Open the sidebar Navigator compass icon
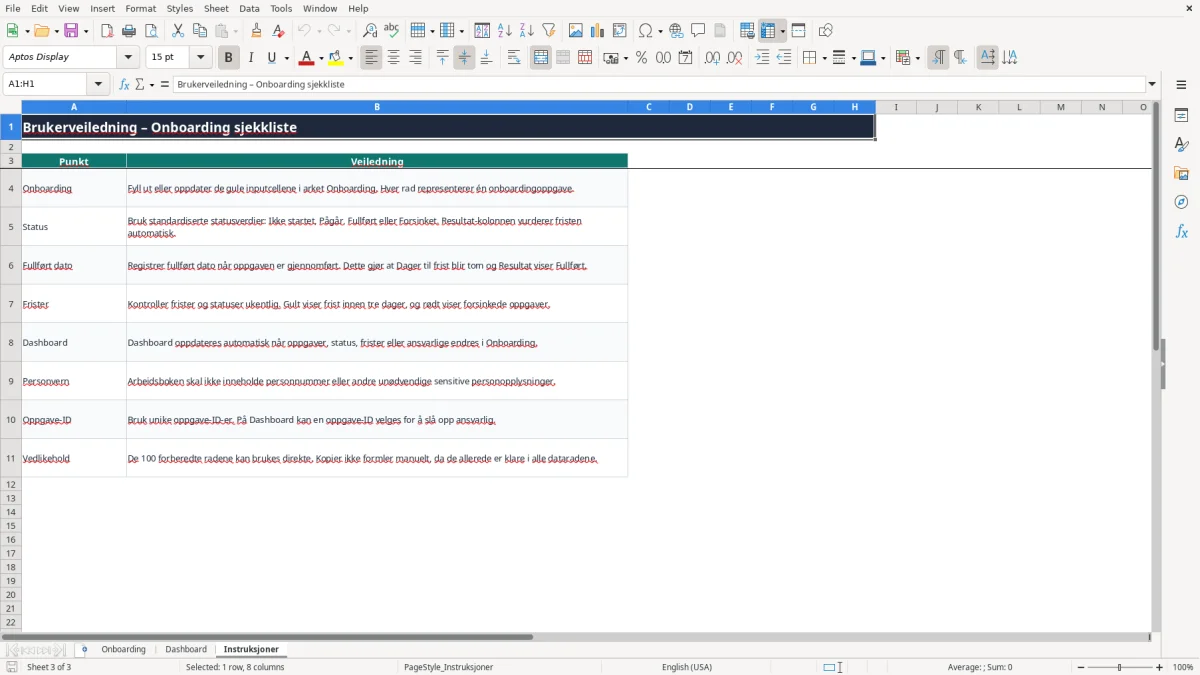Image resolution: width=1200 pixels, height=675 pixels. tap(1181, 203)
